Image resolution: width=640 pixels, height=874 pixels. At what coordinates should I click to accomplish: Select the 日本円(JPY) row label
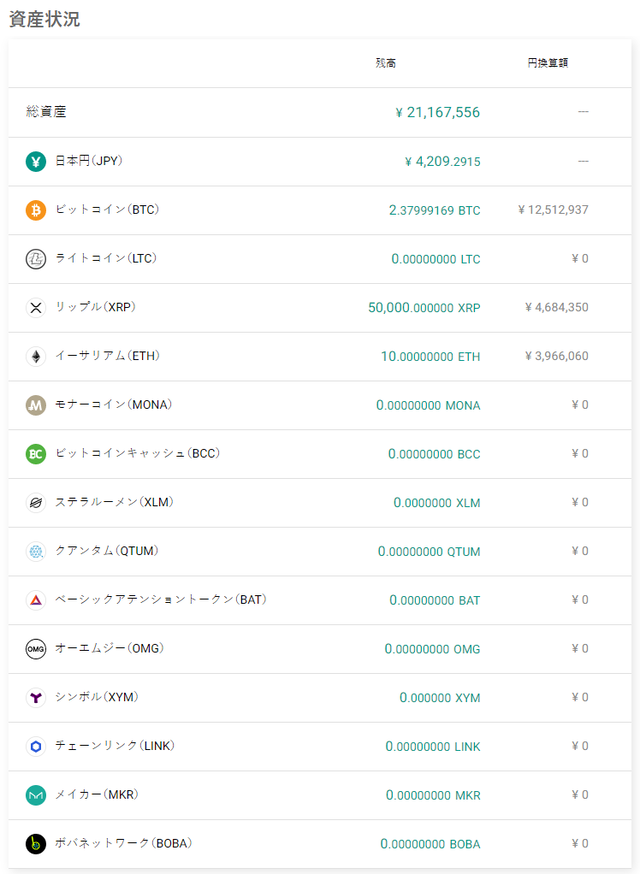point(89,161)
